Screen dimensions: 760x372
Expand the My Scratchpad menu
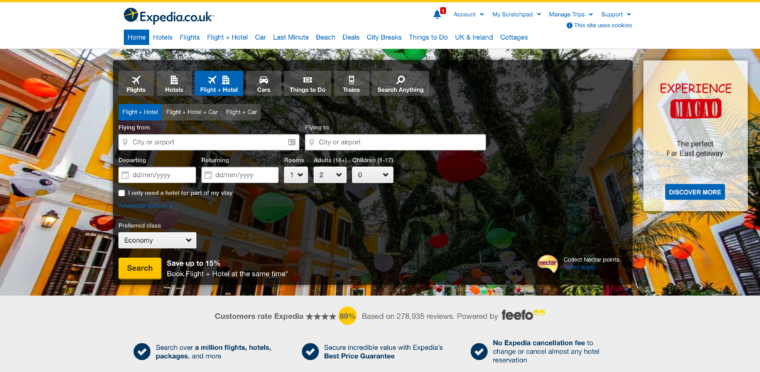tap(516, 15)
